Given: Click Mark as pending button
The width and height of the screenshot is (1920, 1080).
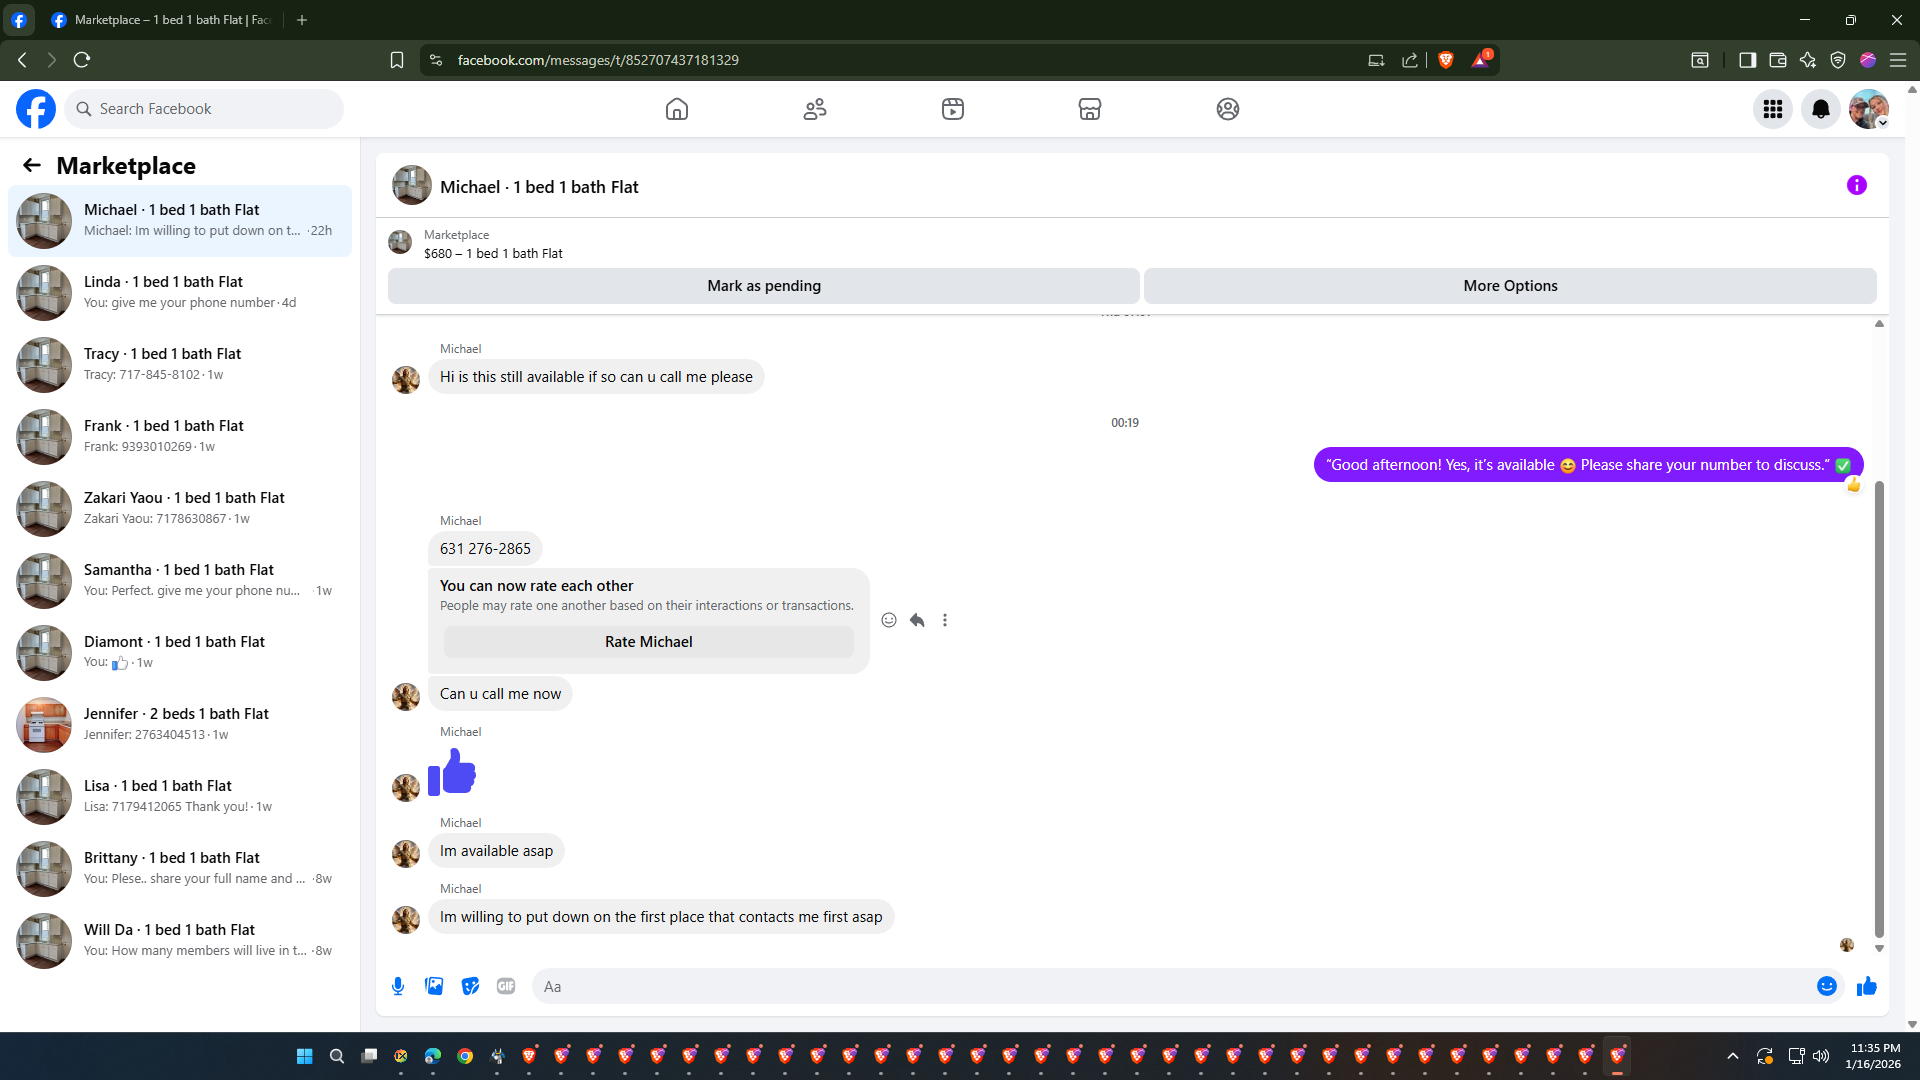Looking at the screenshot, I should point(763,286).
